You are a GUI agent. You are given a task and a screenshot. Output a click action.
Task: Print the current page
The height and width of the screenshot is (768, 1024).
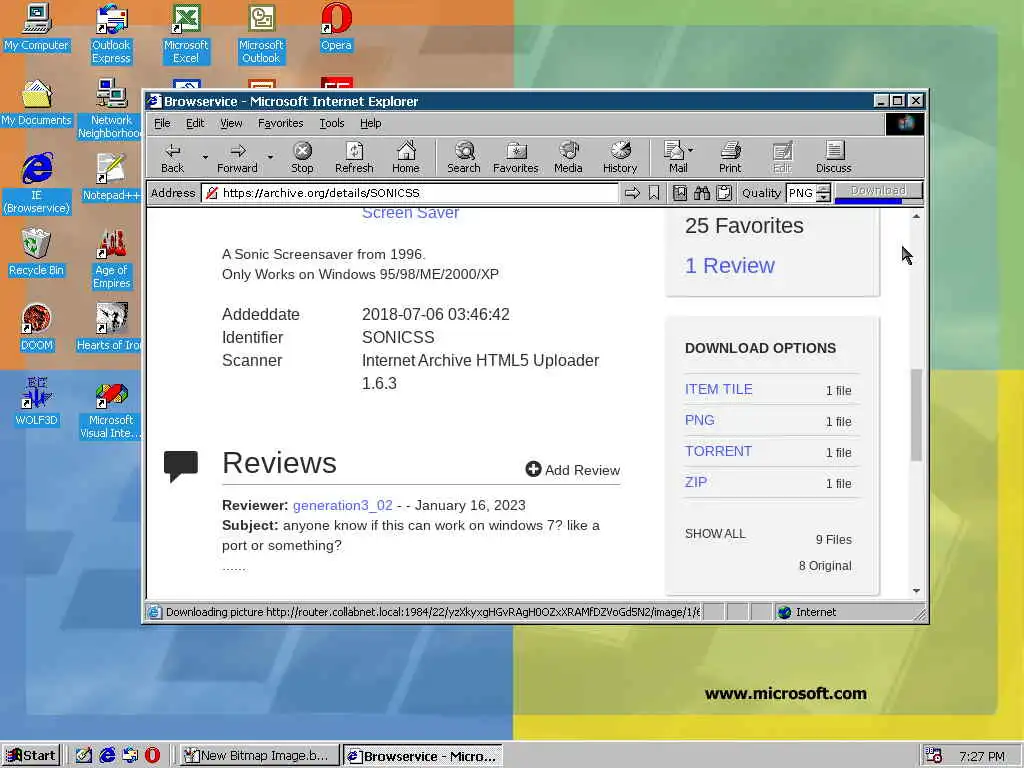click(x=730, y=157)
